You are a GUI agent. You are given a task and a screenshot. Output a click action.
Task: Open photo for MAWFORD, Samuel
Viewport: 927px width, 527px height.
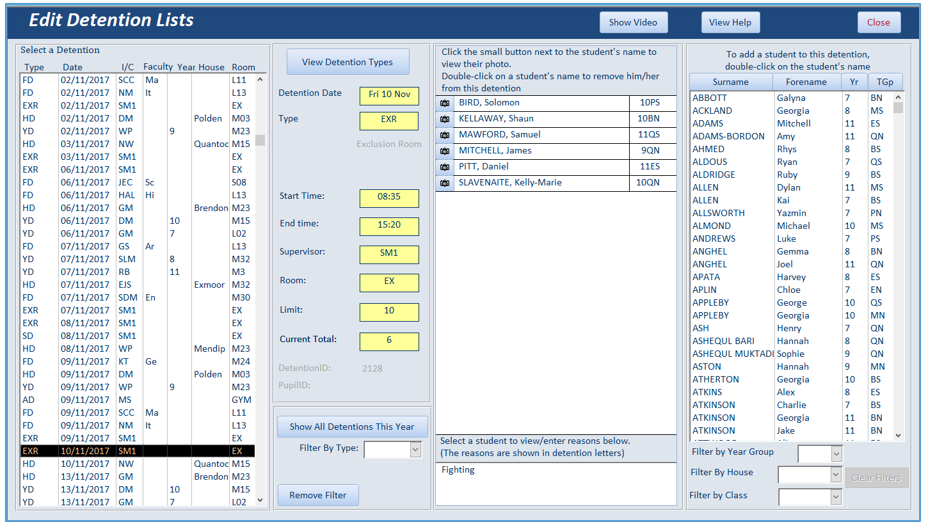[x=445, y=135]
